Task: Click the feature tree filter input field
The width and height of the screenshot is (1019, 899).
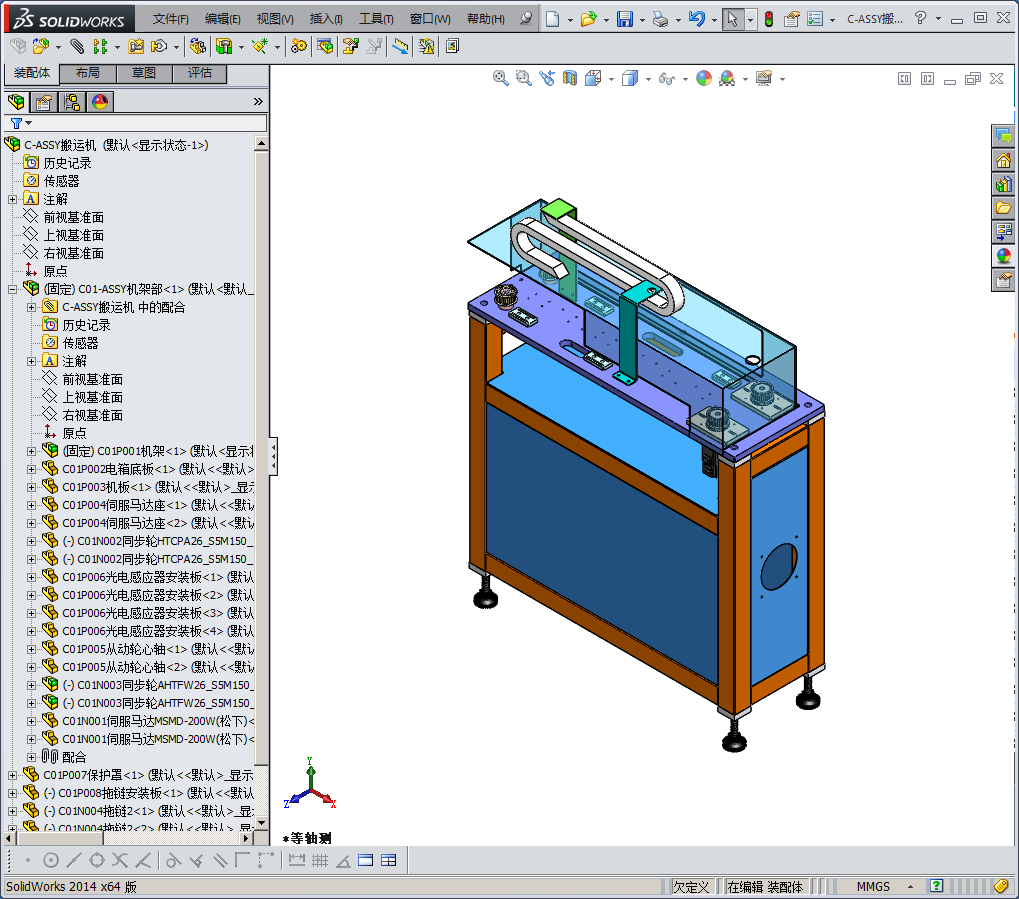Action: click(x=150, y=123)
